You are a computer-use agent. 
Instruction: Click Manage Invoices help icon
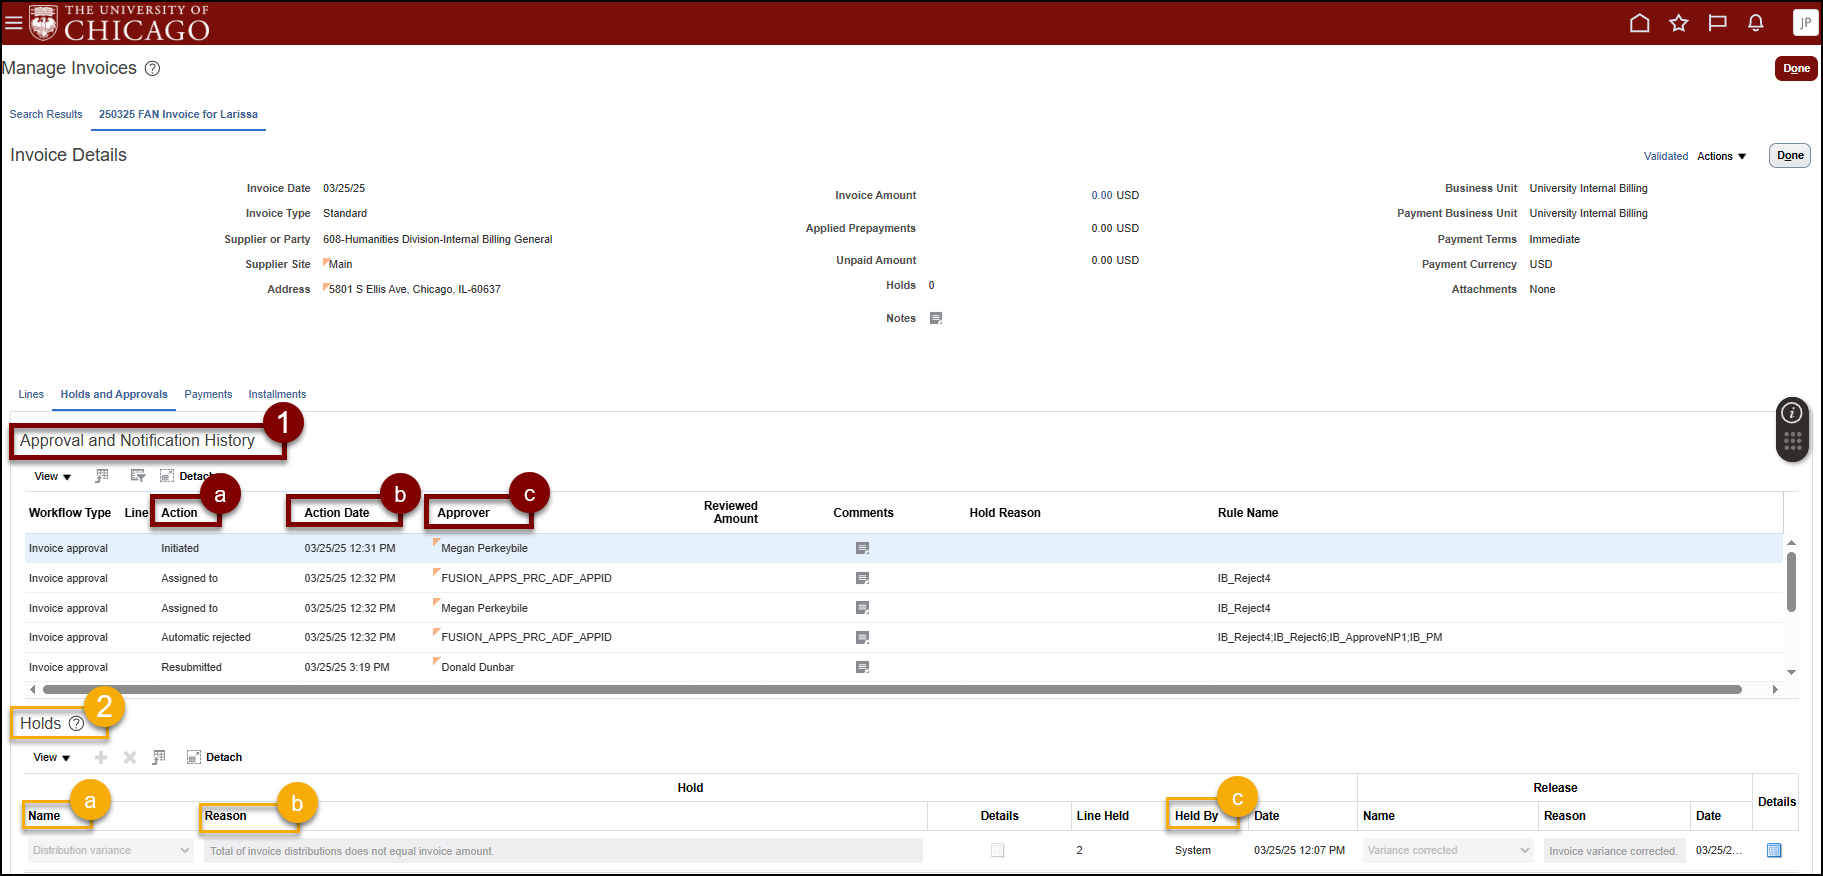click(x=152, y=68)
